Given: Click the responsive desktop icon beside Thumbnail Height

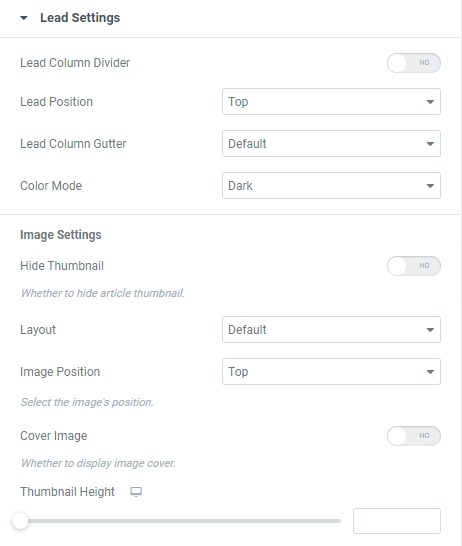Looking at the screenshot, I should 136,492.
